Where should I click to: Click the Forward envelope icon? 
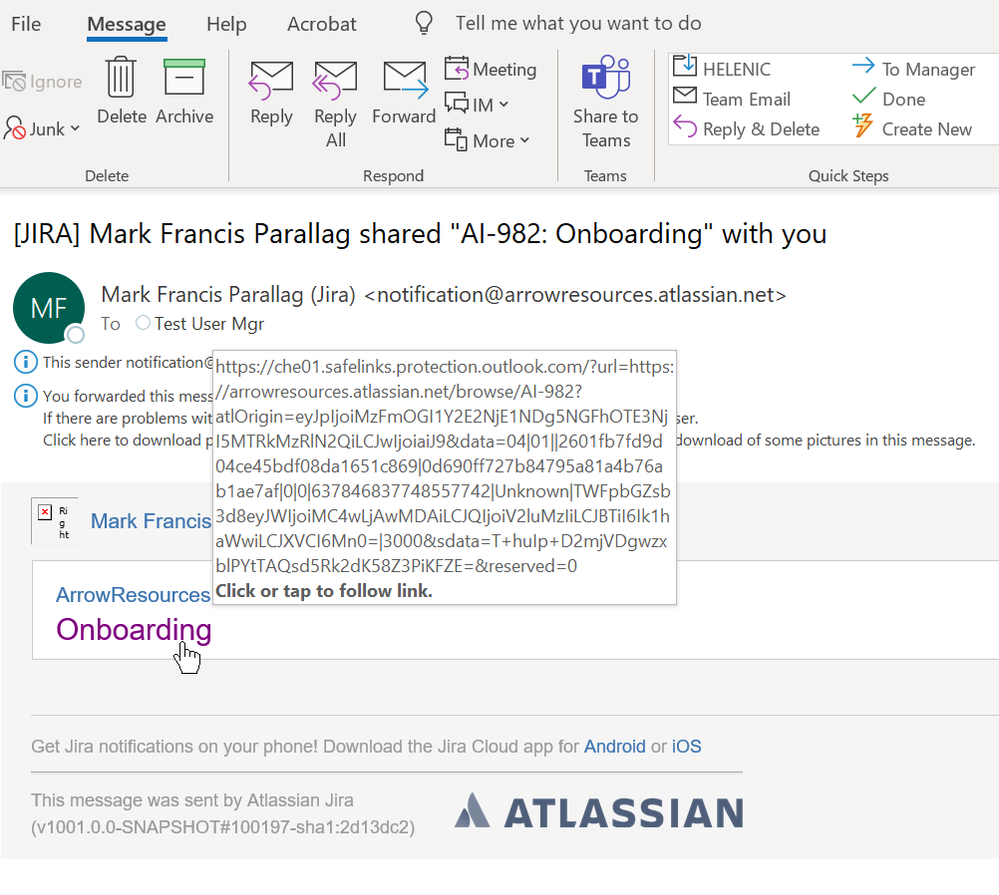pyautogui.click(x=405, y=80)
